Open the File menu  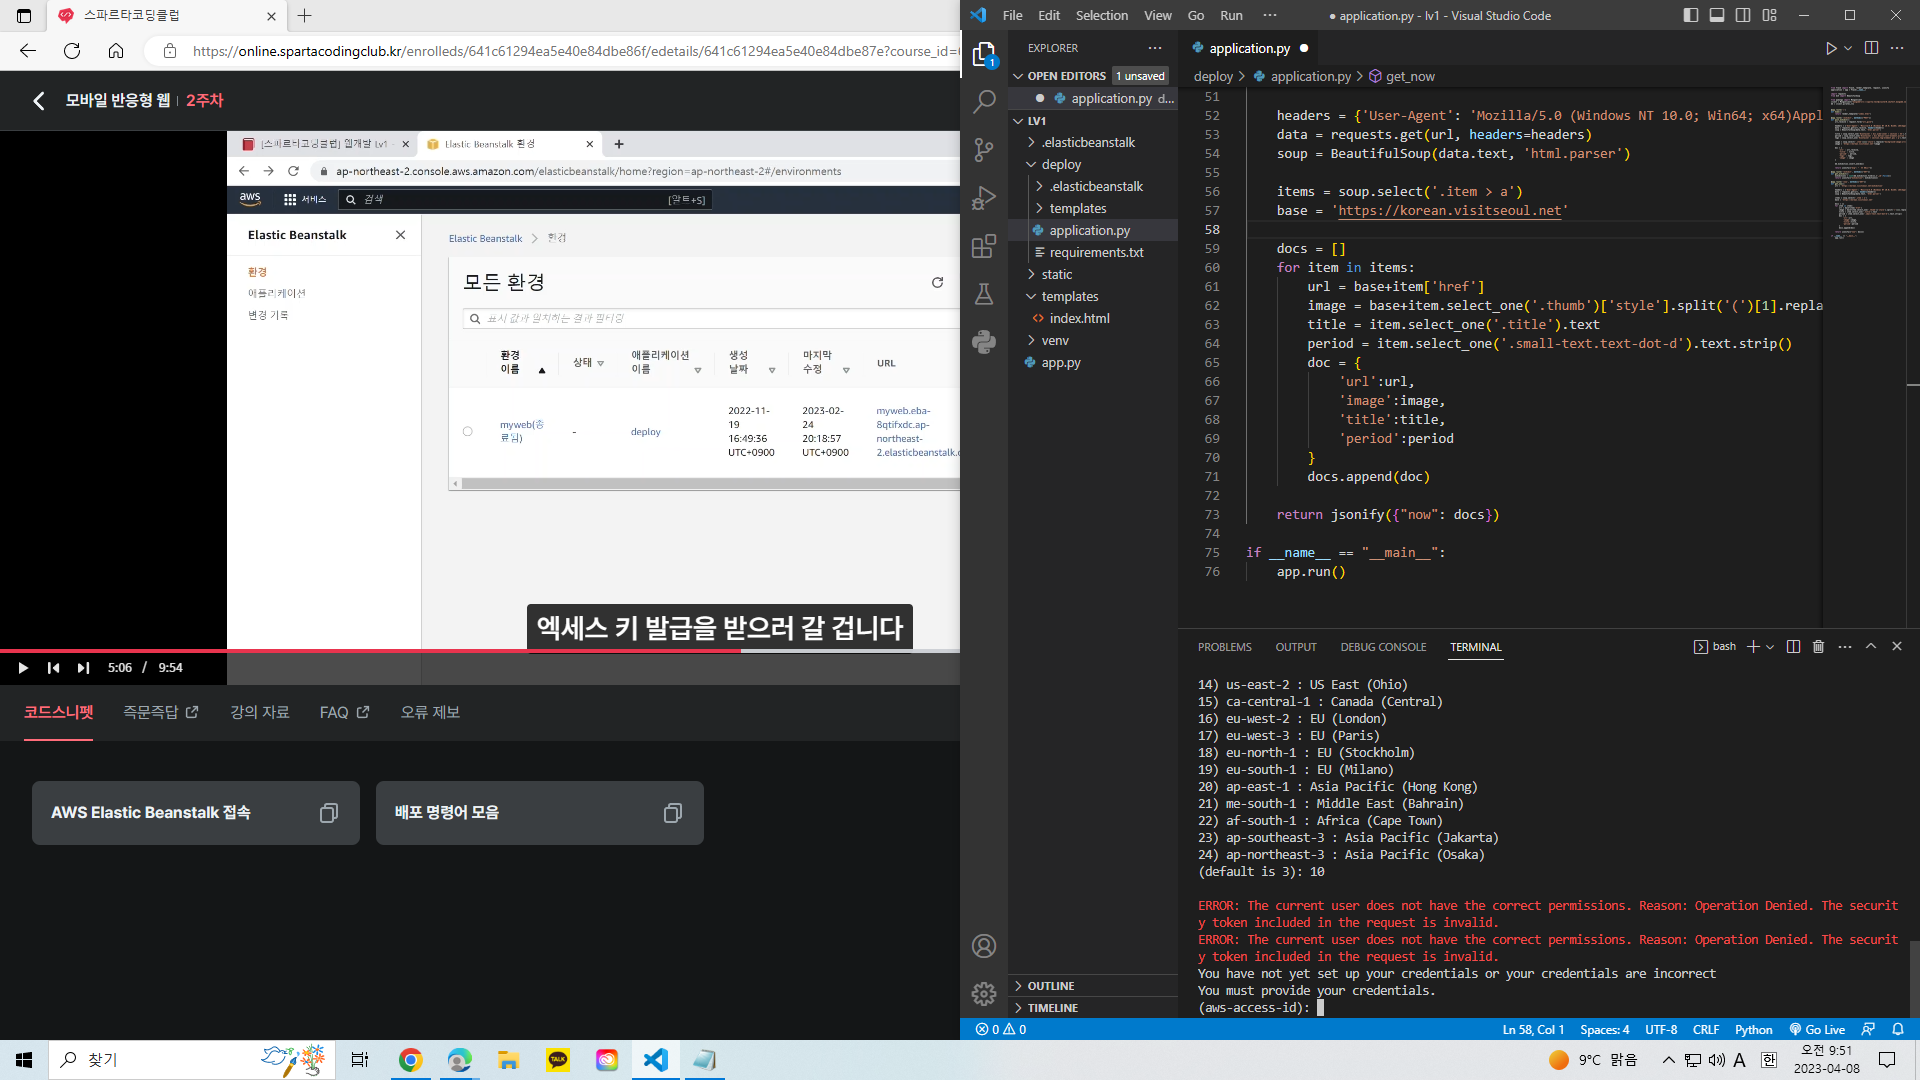tap(1012, 15)
